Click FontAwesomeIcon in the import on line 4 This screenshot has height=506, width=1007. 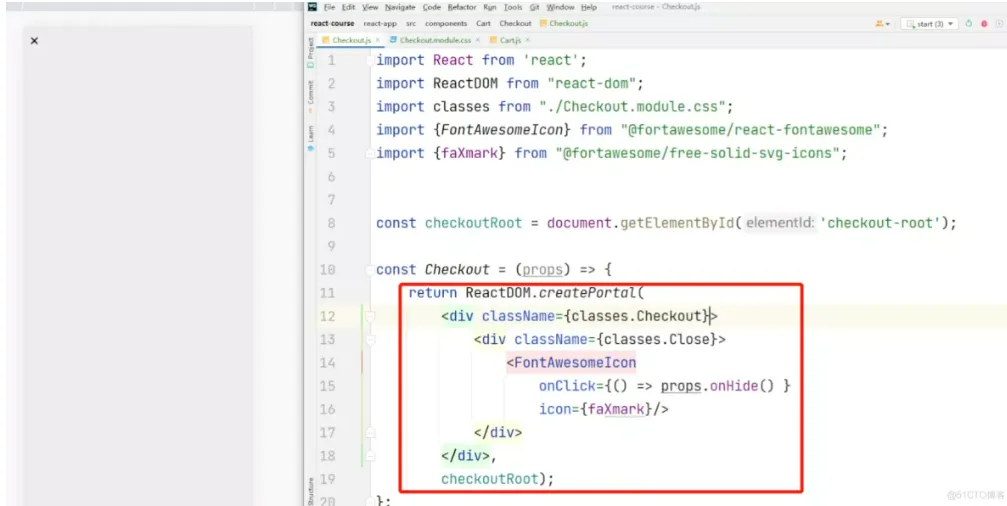click(x=502, y=130)
